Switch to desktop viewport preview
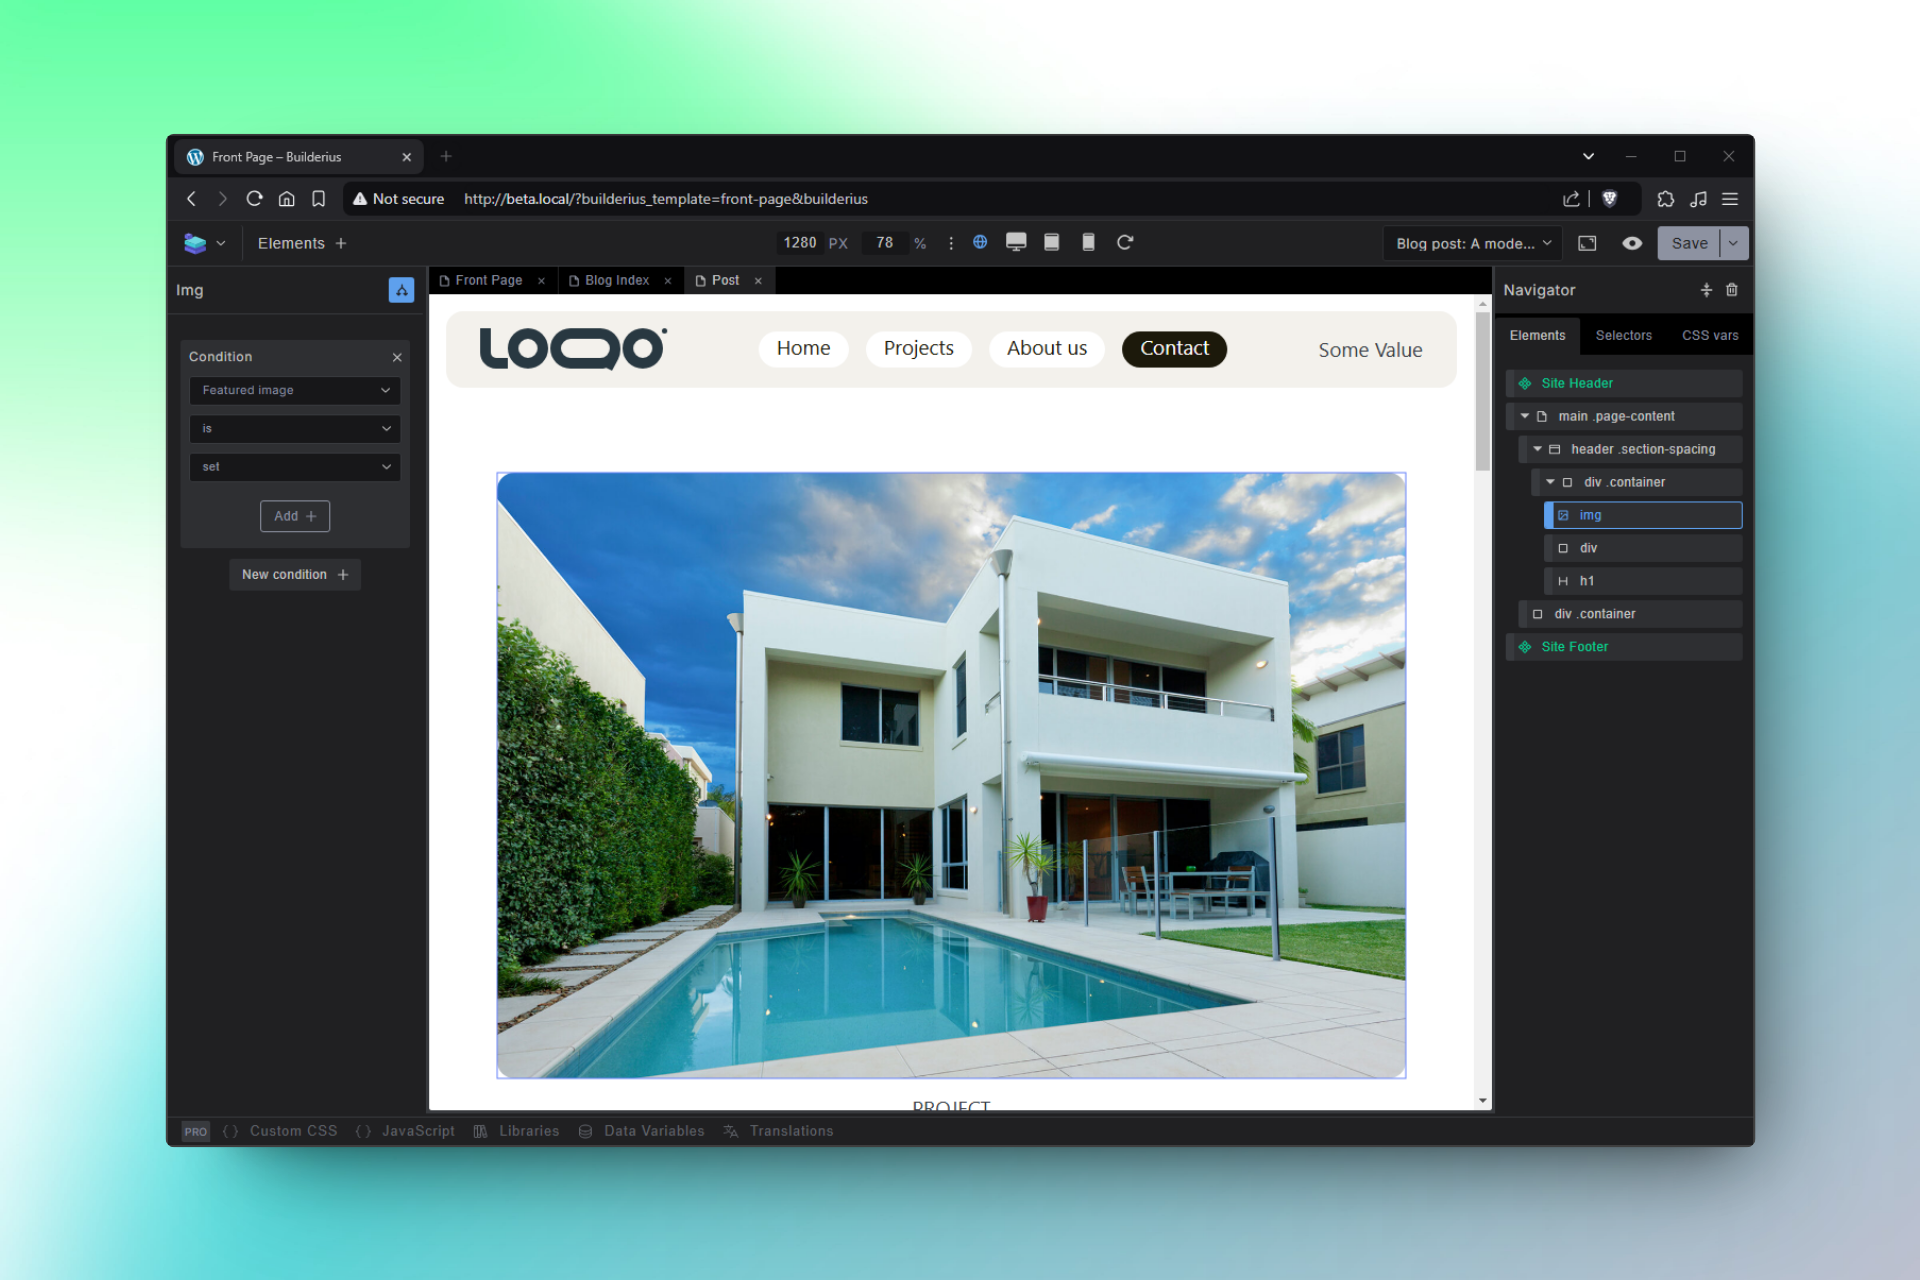The width and height of the screenshot is (1920, 1280). point(1016,242)
